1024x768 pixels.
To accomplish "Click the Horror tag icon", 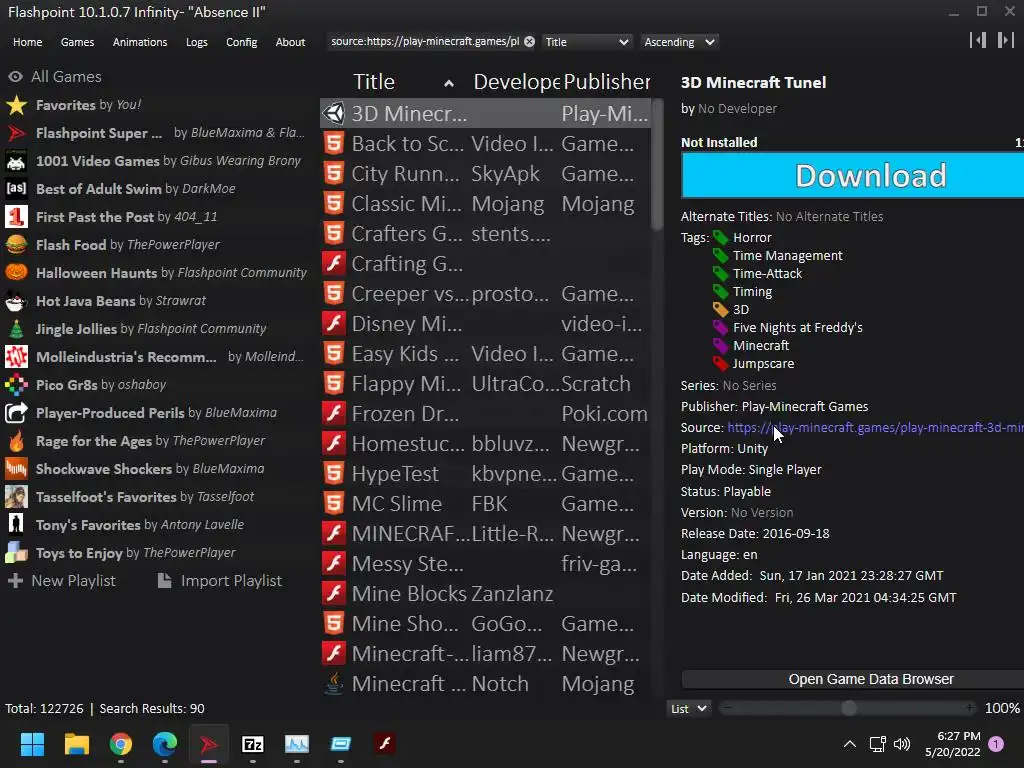I will (720, 238).
